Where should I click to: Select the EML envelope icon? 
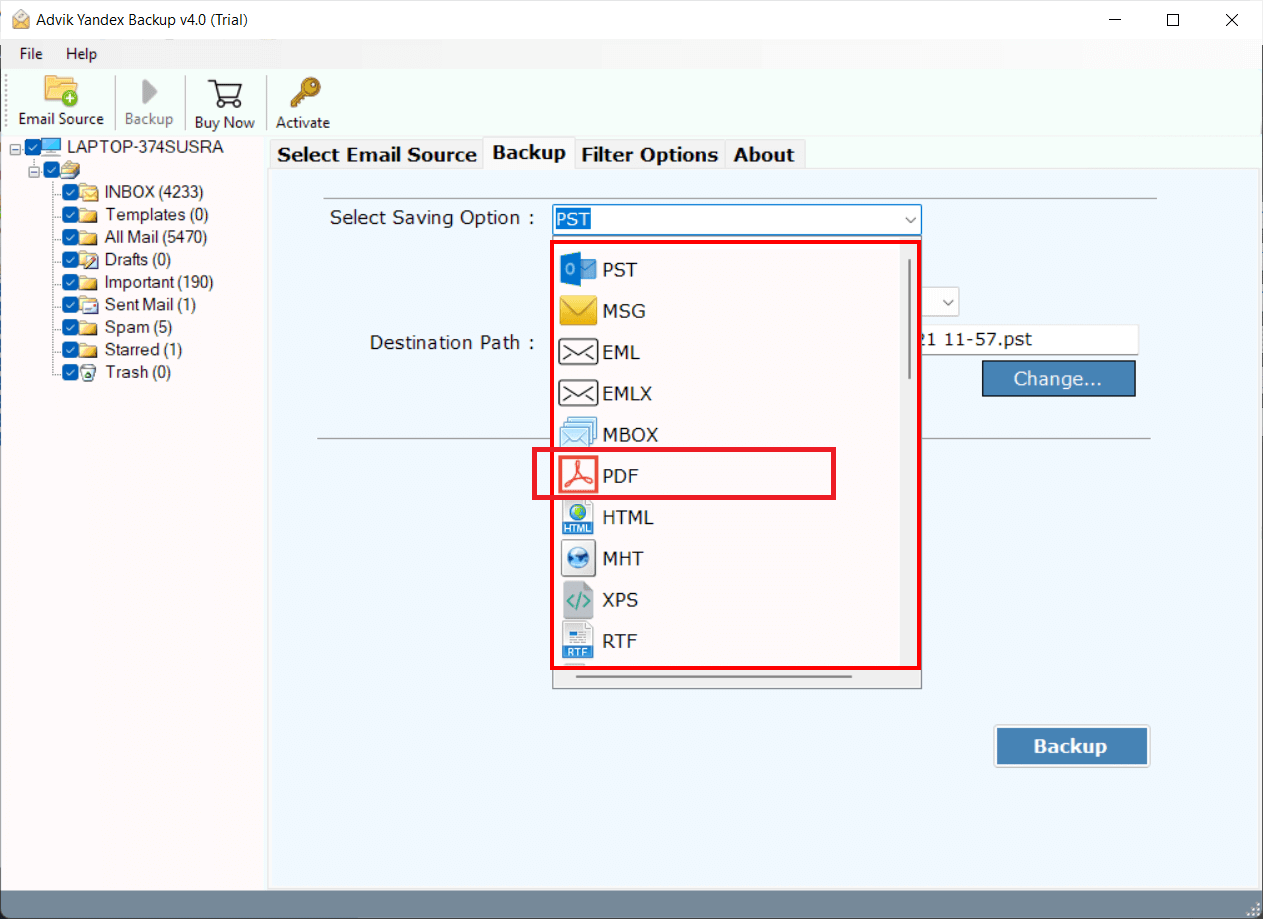coord(578,352)
